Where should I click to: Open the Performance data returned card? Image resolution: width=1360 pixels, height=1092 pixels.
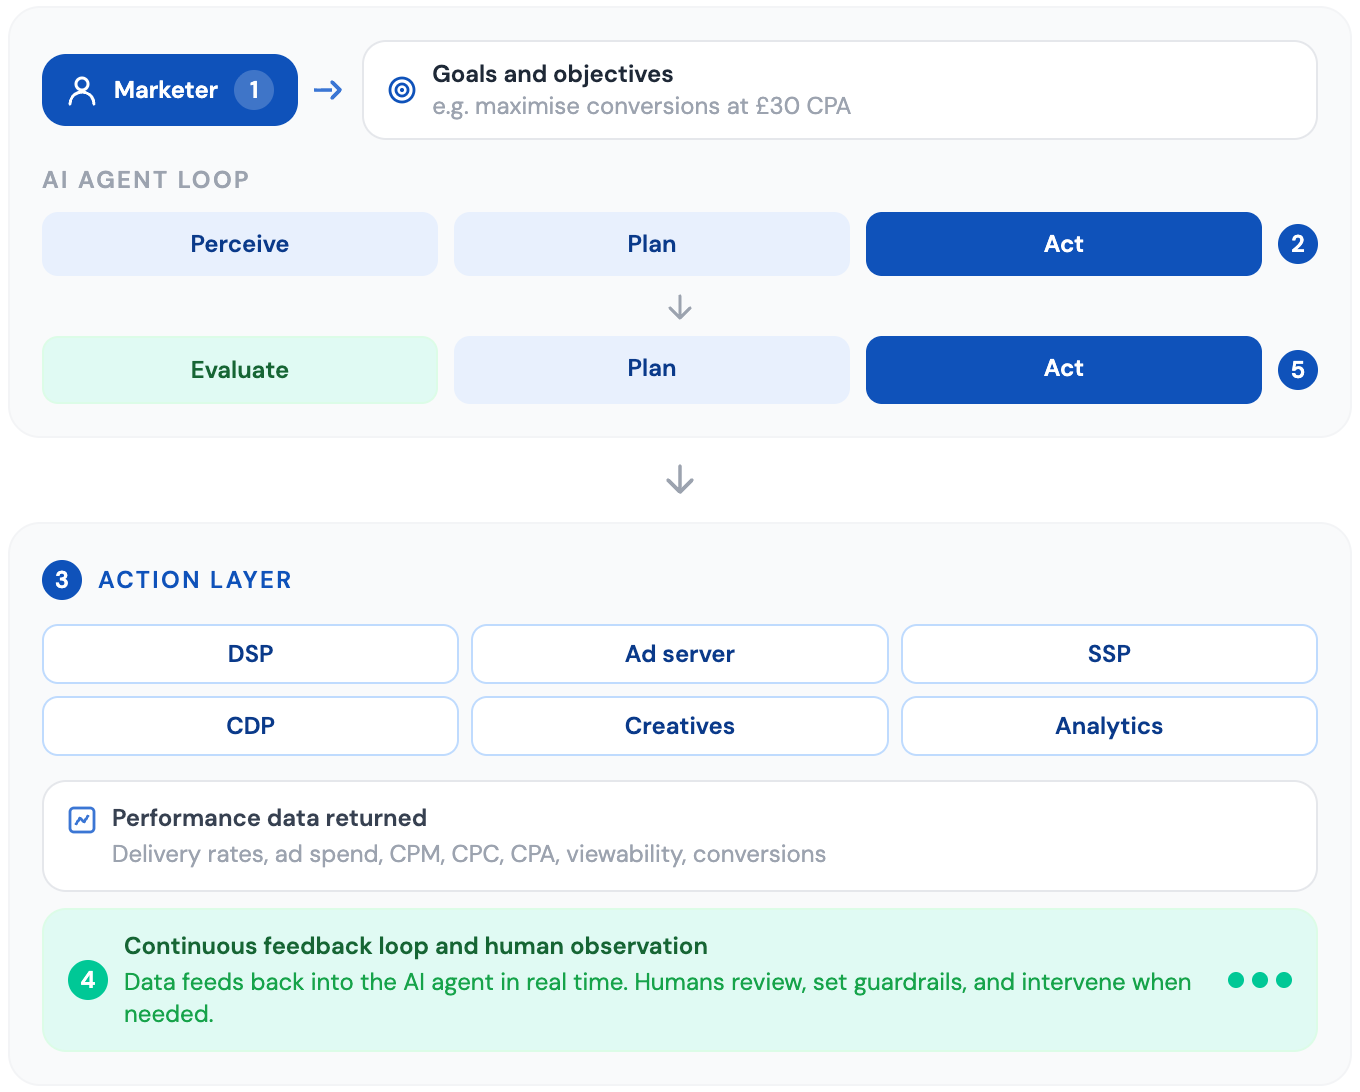pos(680,836)
